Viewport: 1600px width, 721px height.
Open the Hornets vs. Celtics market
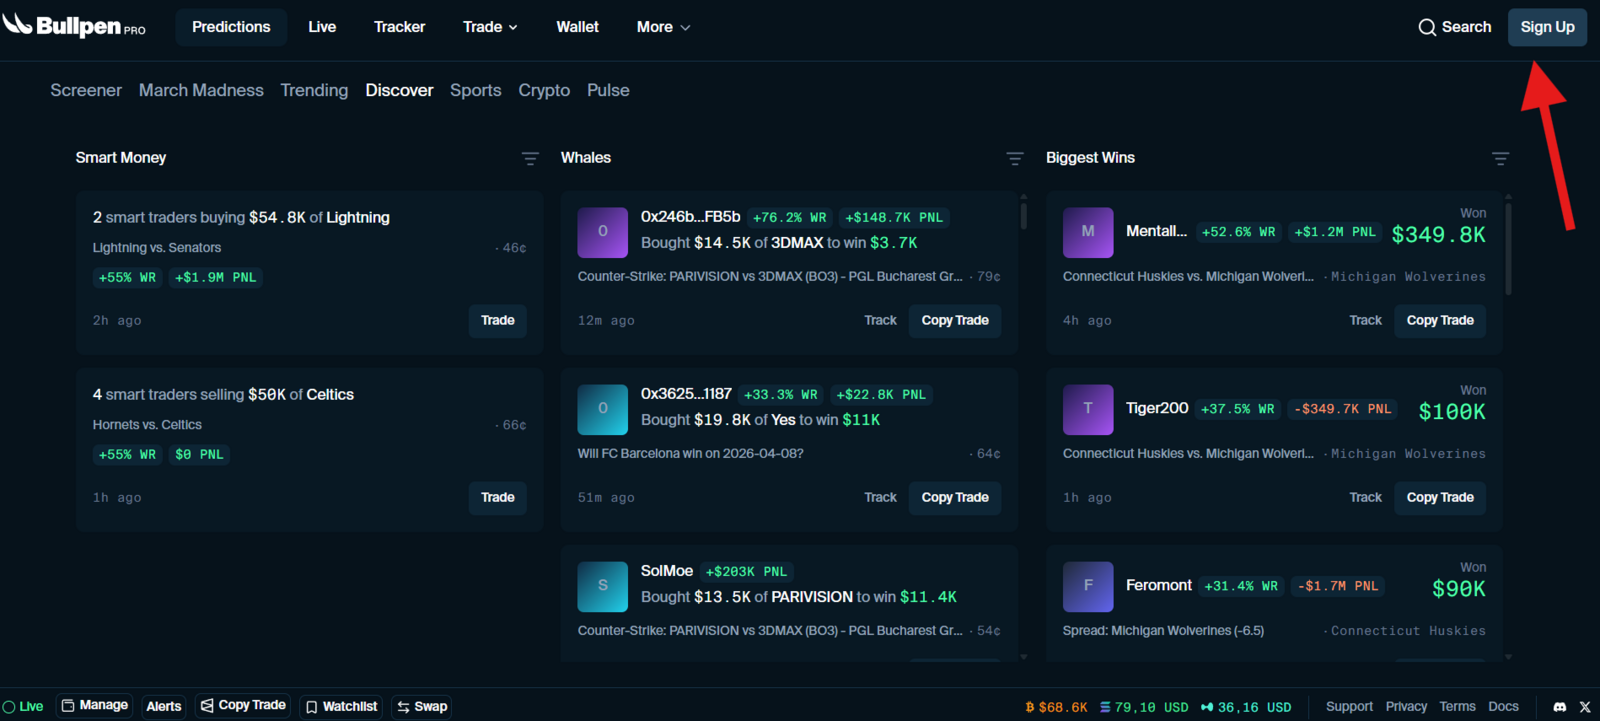click(x=147, y=425)
